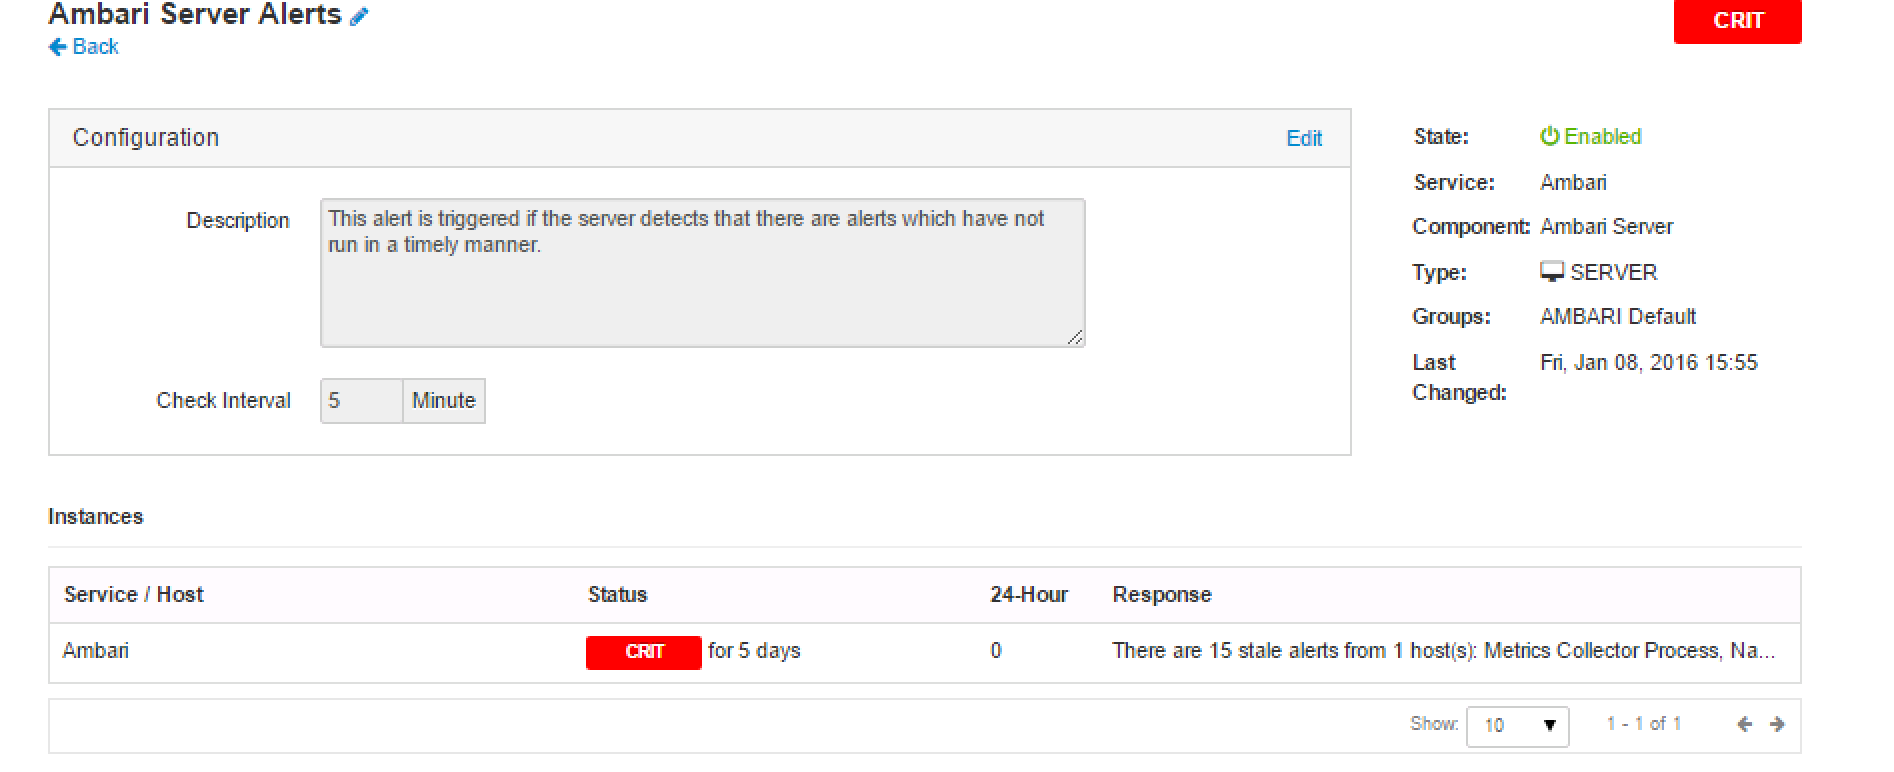Viewport: 1894px width, 772px height.
Task: Click the CRIT status badge for Ambari
Action: point(643,652)
